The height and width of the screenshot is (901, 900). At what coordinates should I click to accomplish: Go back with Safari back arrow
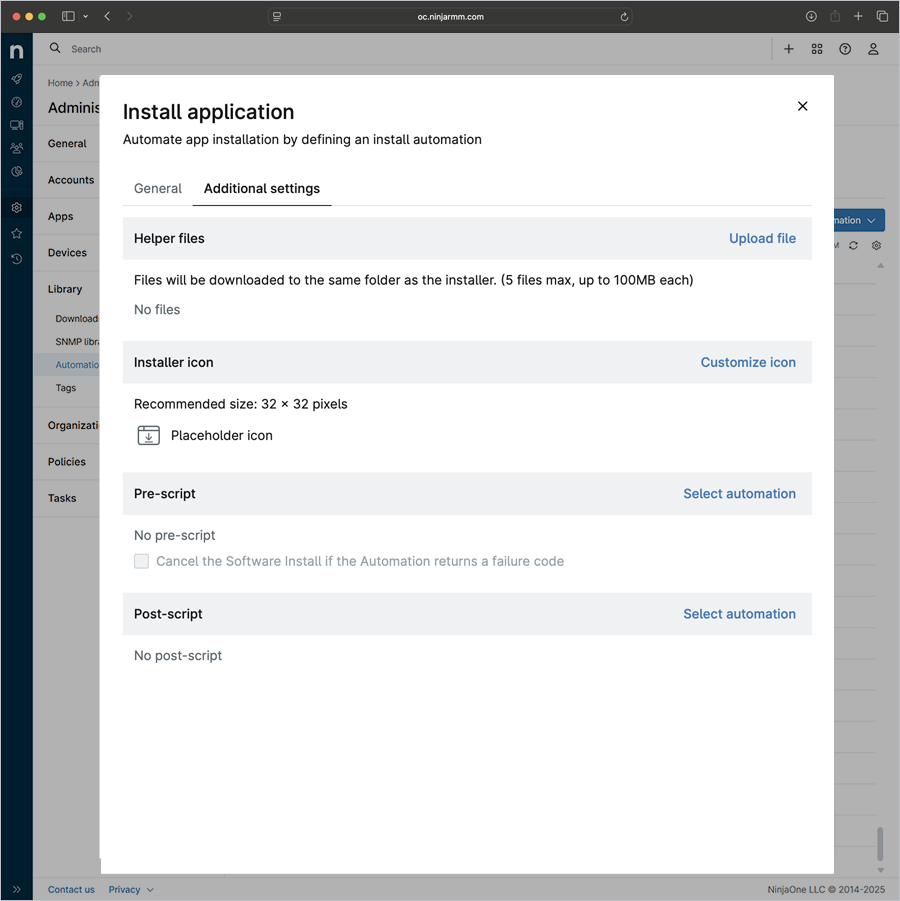click(x=107, y=16)
